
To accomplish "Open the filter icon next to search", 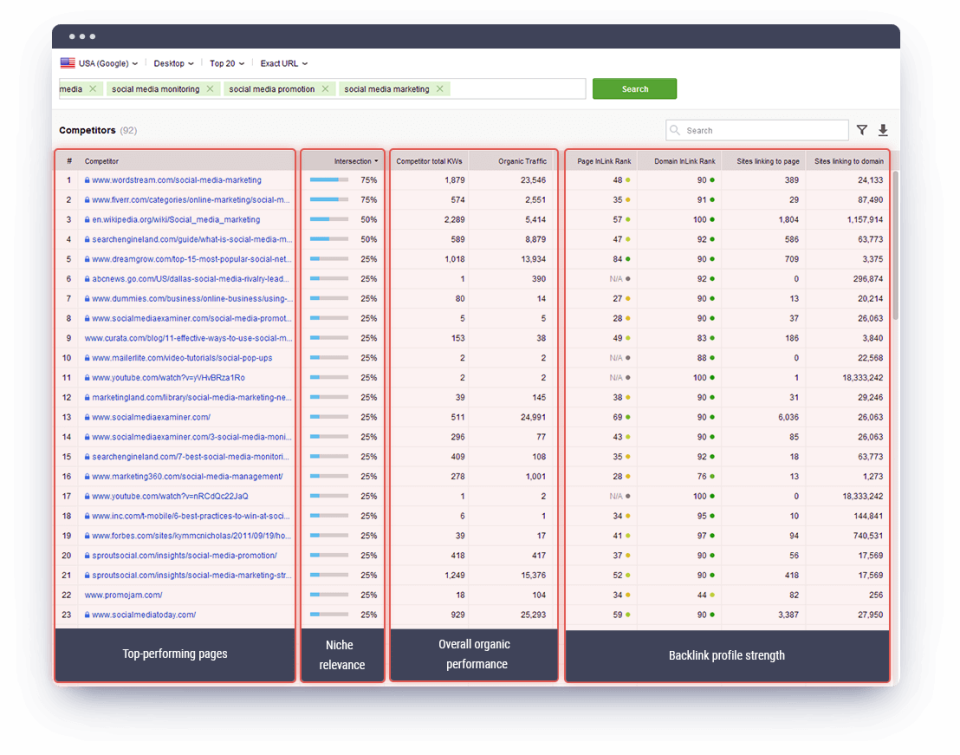I will (861, 130).
